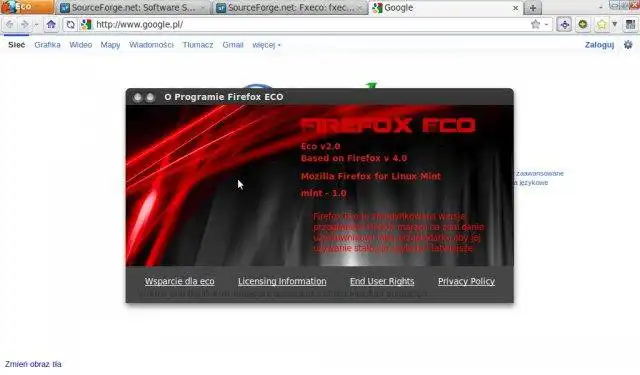Open the 'Licensing Information' link
This screenshot has height=375, width=640.
[x=282, y=281]
